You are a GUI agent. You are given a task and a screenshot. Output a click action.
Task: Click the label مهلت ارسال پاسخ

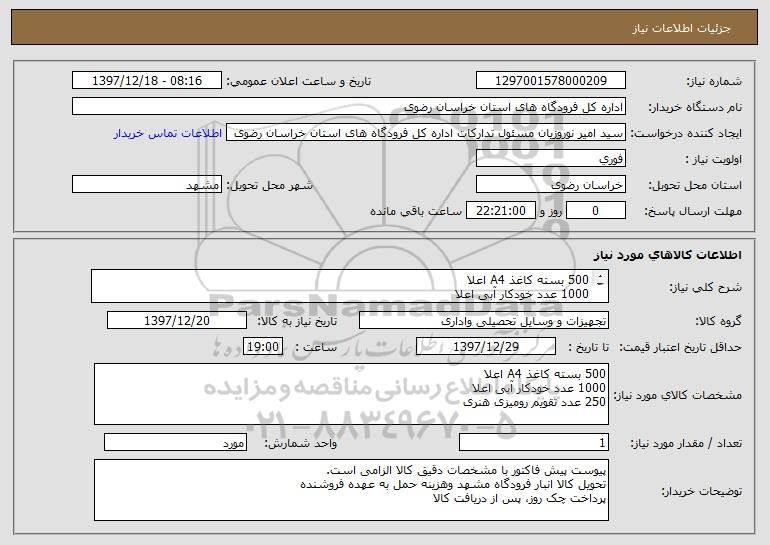click(x=693, y=212)
